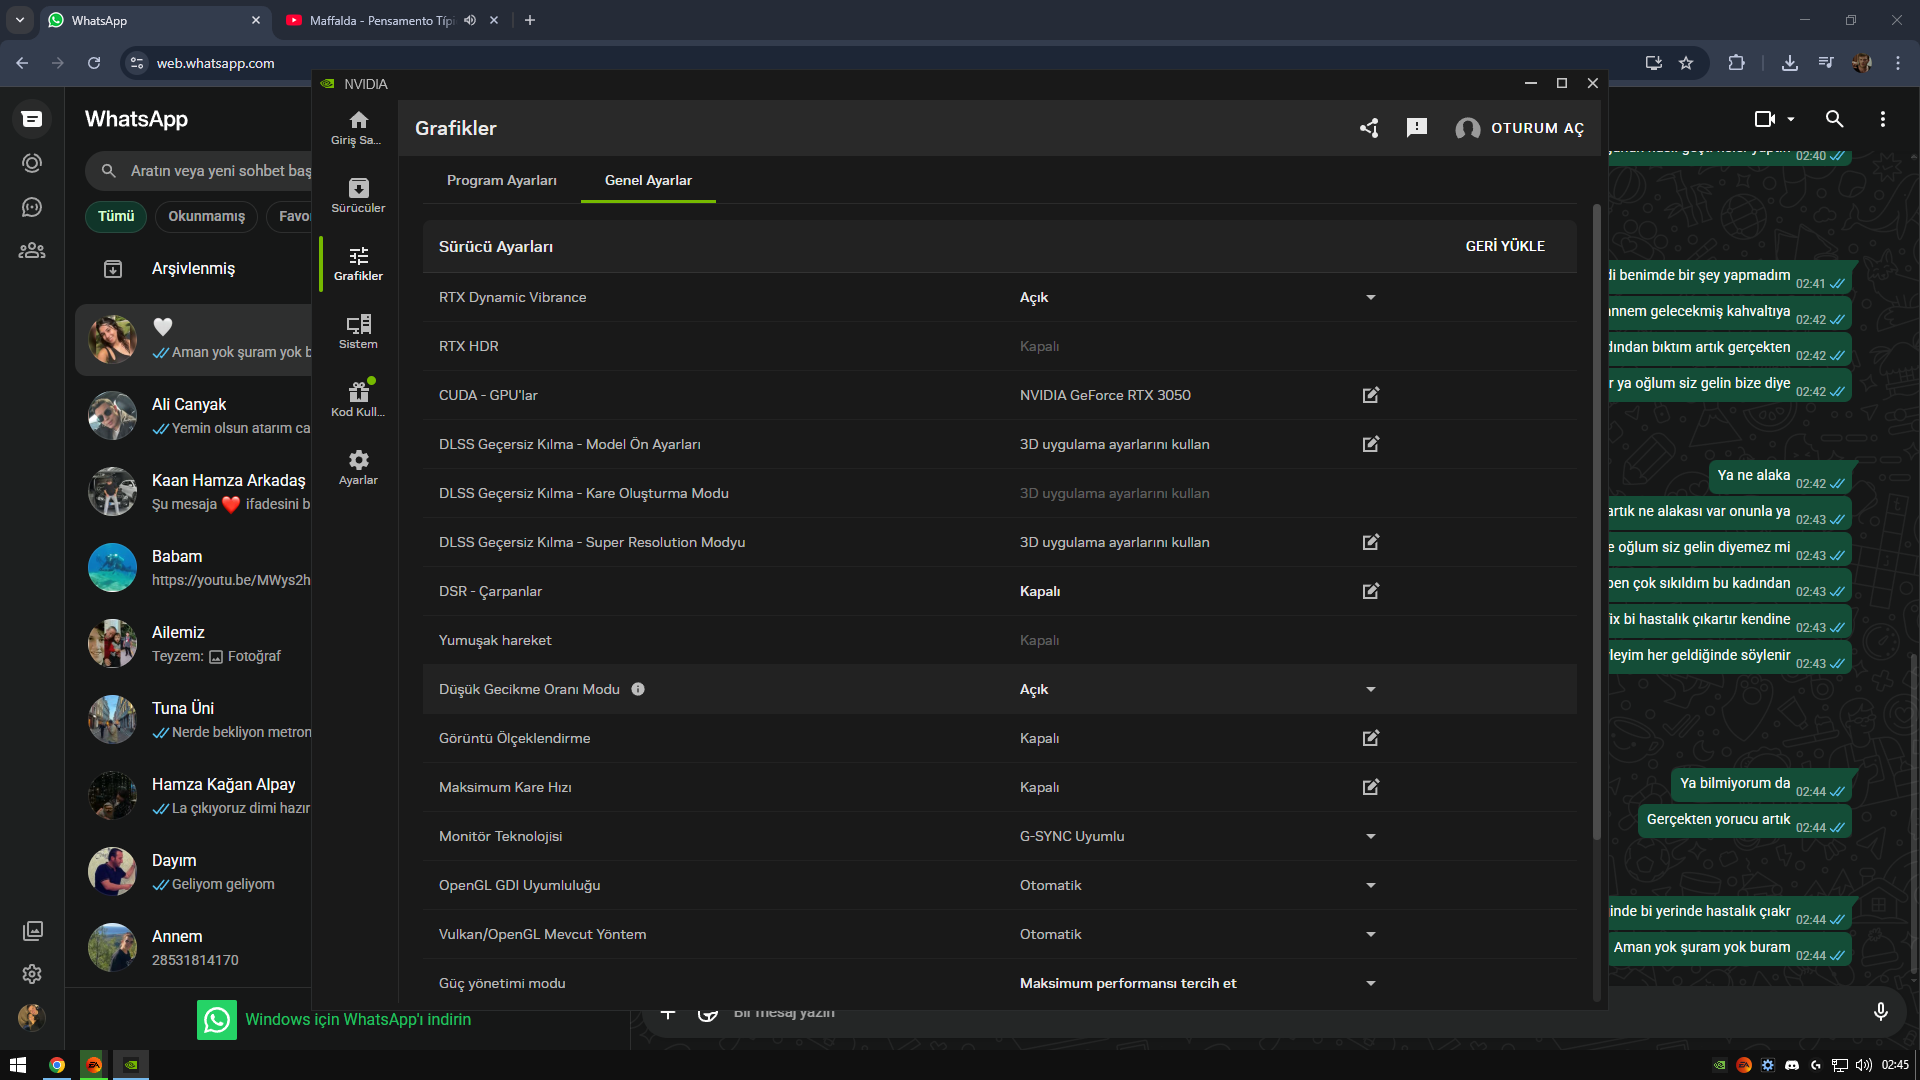Select the Genel Ayarlar tab

(648, 180)
